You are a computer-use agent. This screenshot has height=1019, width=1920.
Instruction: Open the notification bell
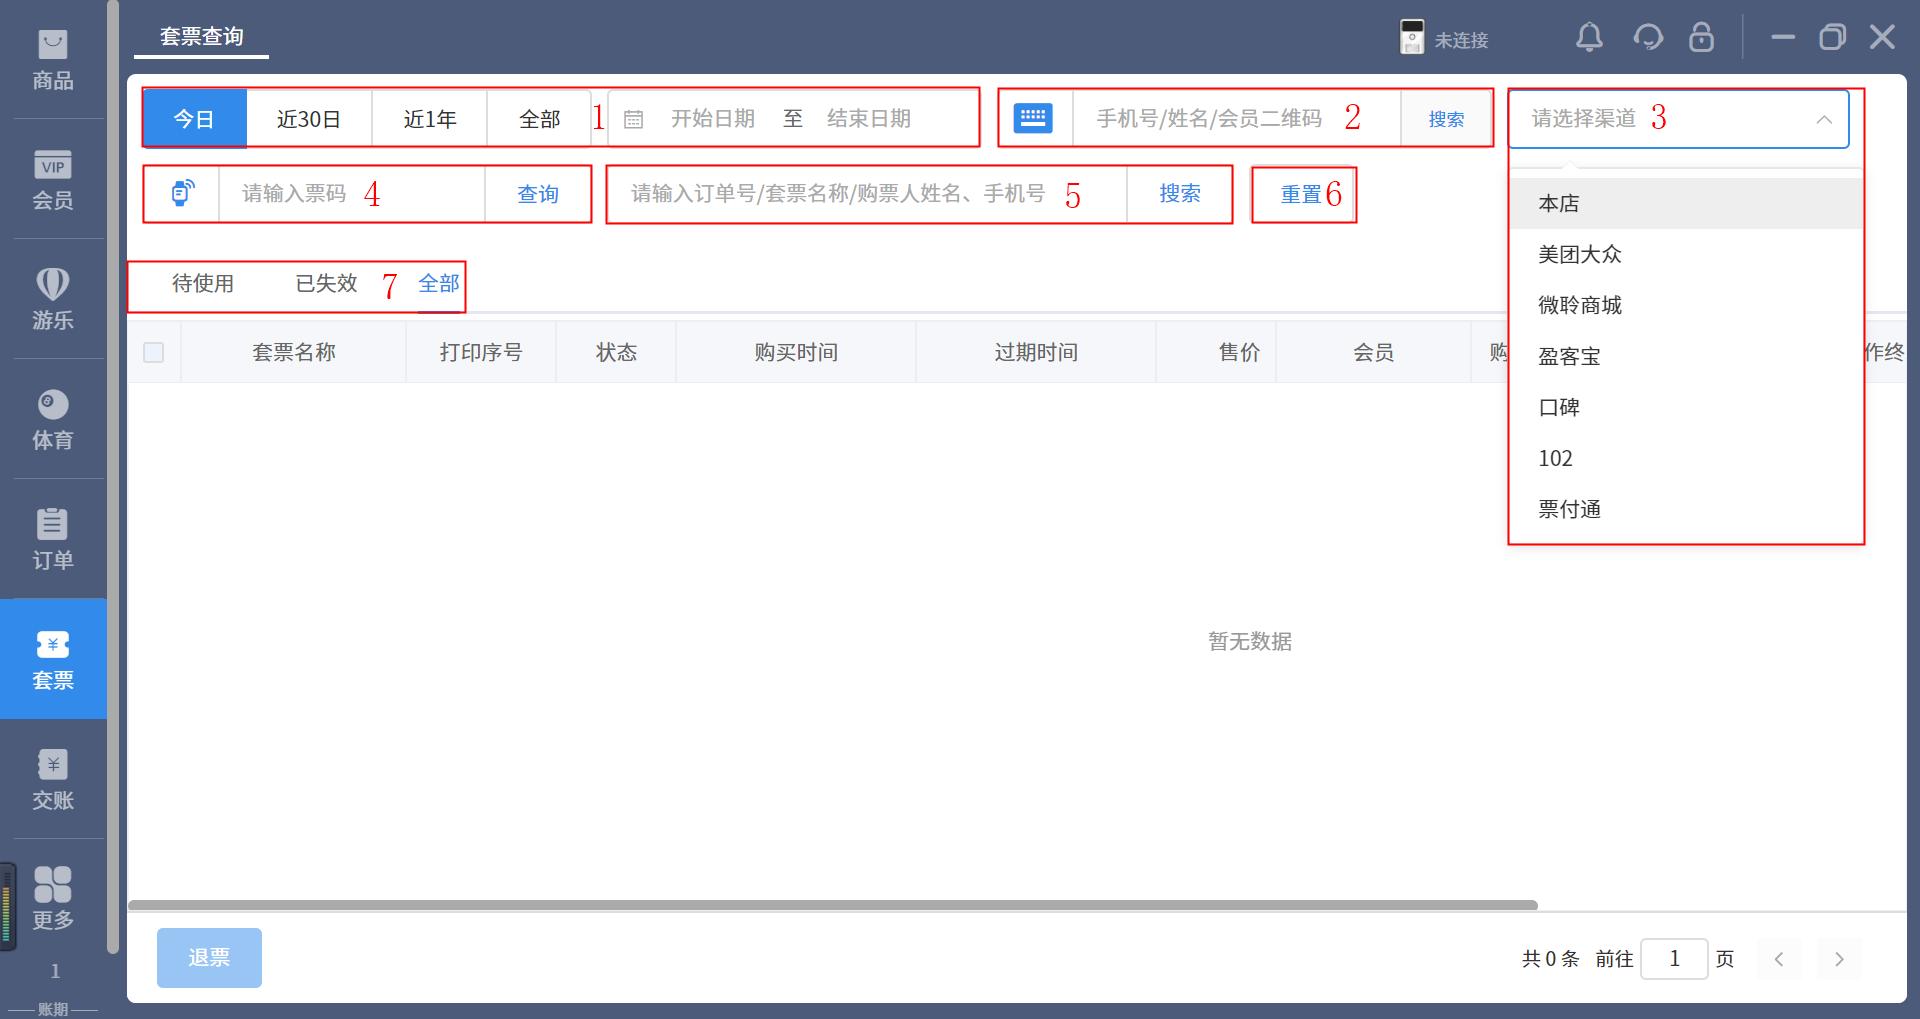(1589, 38)
